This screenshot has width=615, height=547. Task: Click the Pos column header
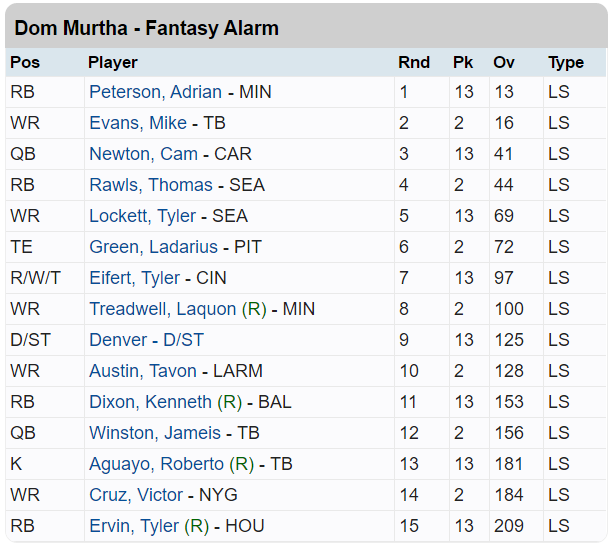pos(25,62)
